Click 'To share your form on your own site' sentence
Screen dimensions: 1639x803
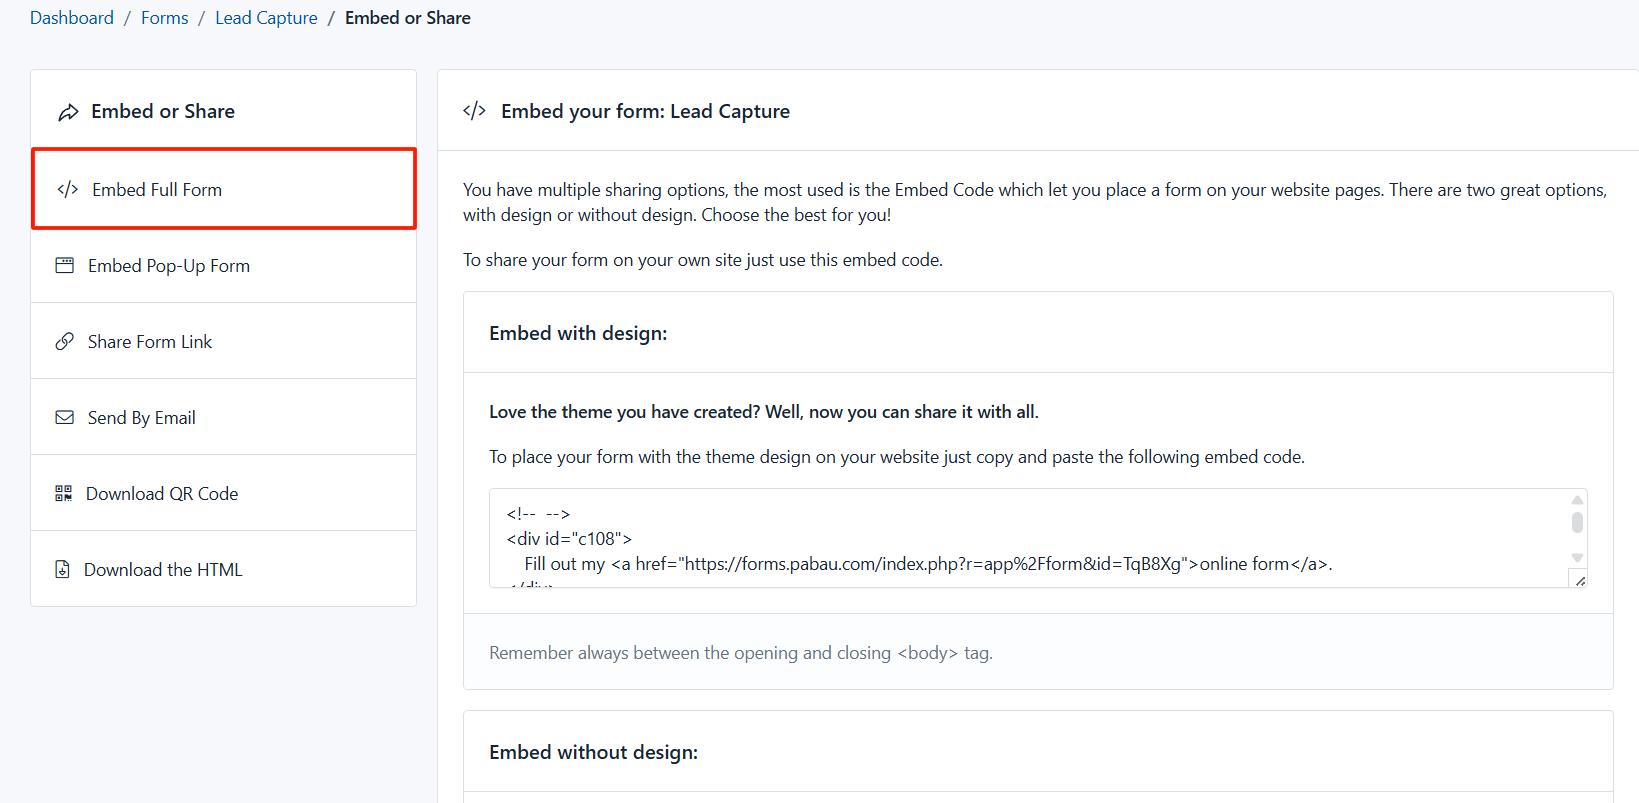[703, 260]
